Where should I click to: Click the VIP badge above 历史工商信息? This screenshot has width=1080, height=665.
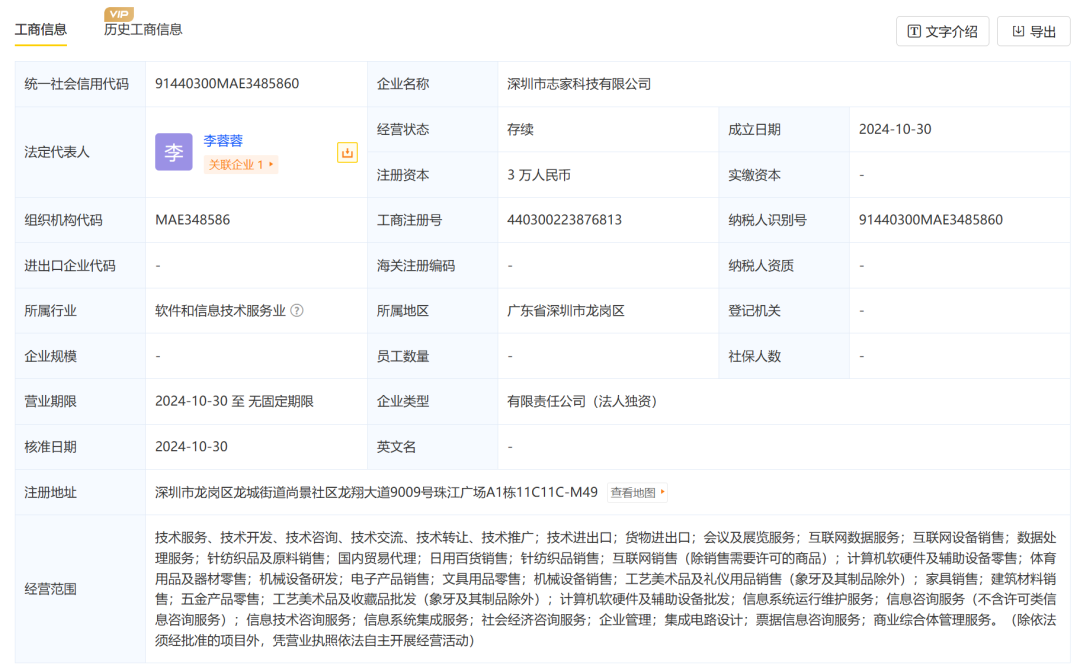[x=118, y=14]
